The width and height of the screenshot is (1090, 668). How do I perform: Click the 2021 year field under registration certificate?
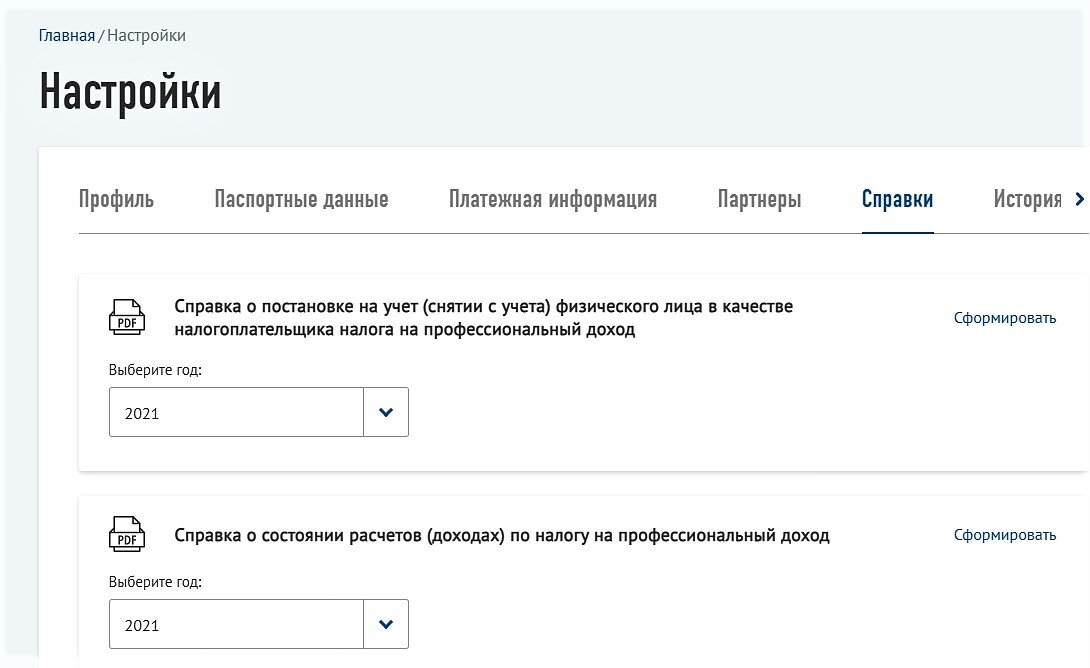coord(236,412)
